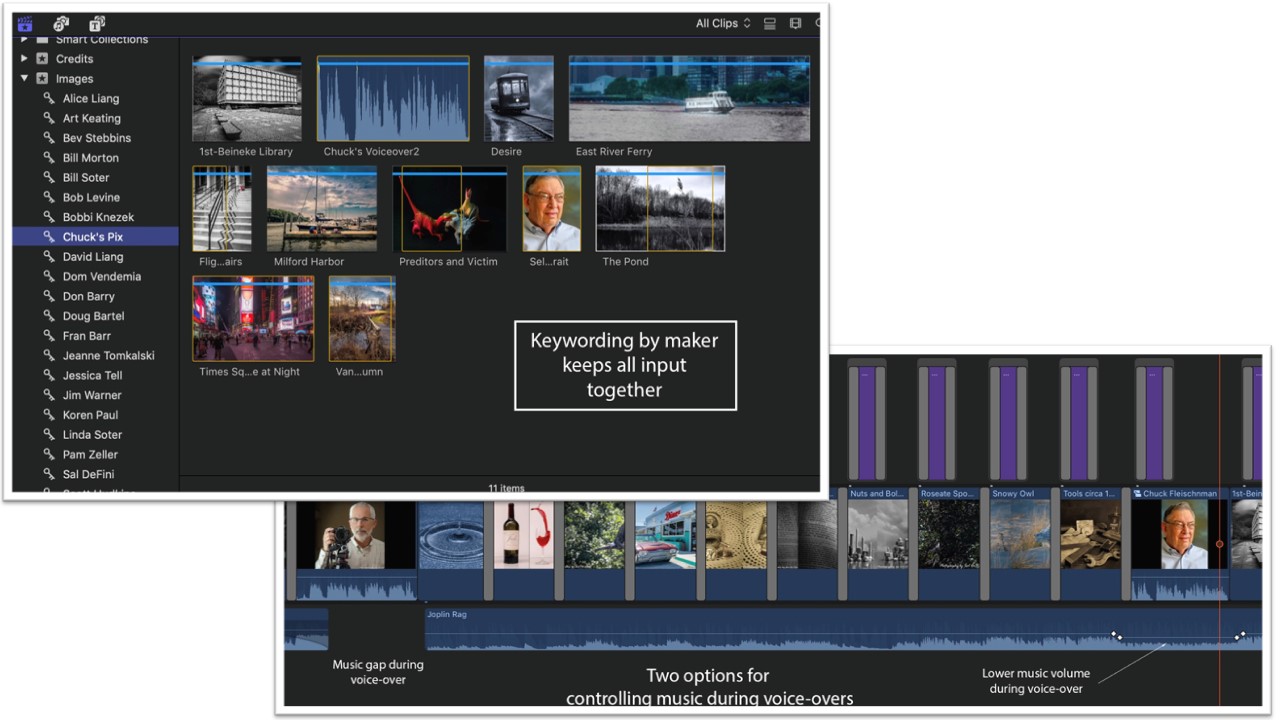
Task: Click the key icon beside David Liang
Action: [49, 257]
